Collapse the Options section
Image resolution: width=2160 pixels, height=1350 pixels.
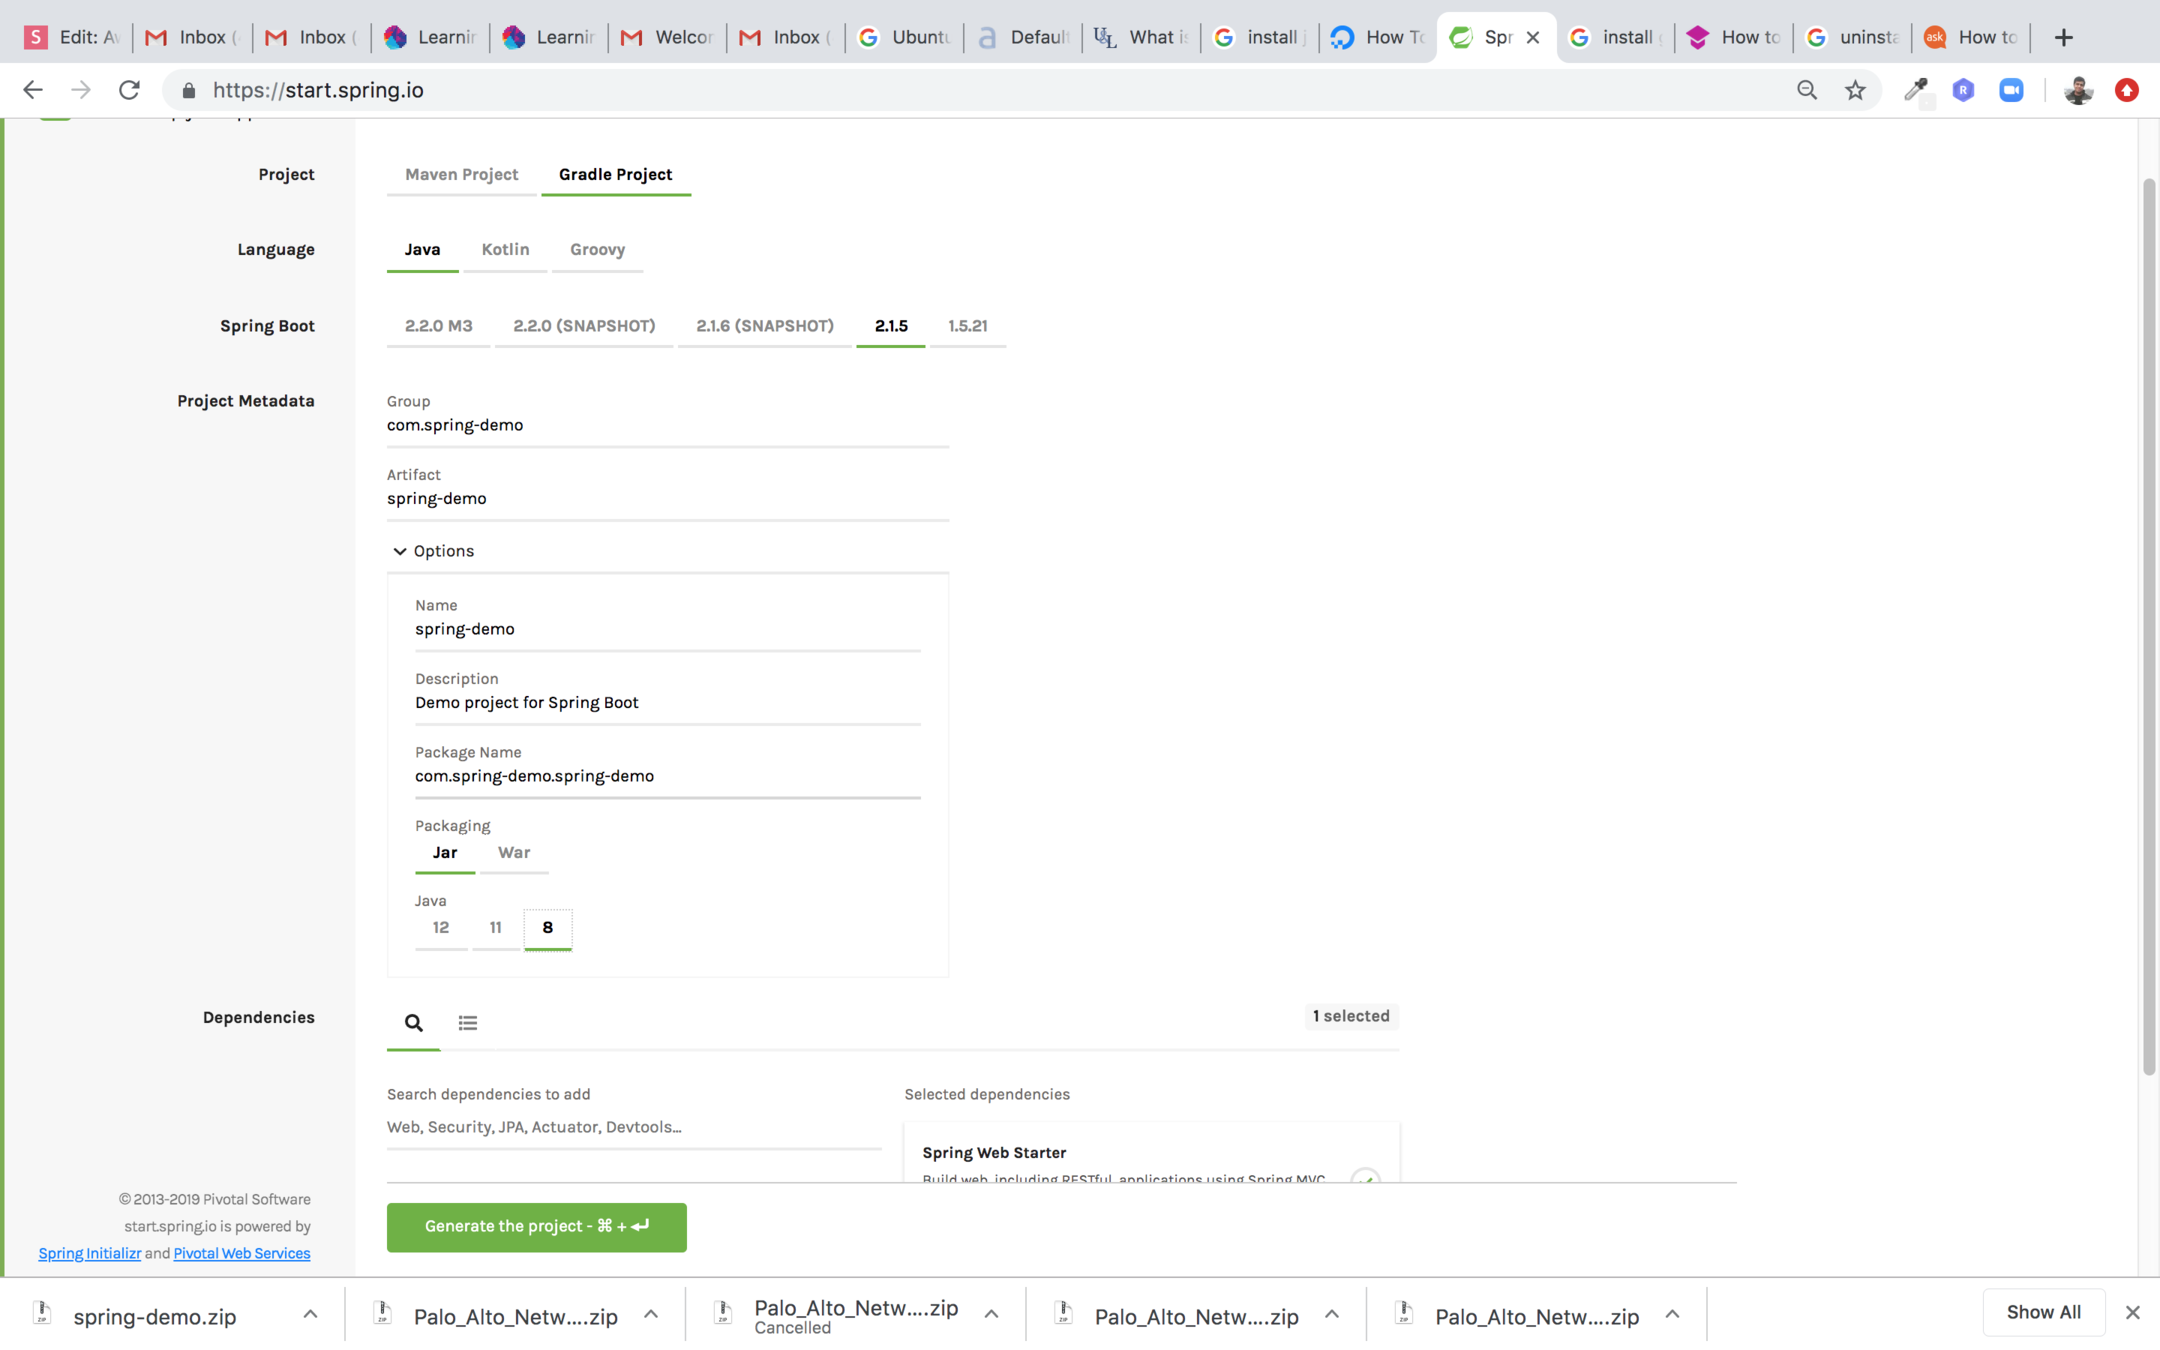coord(433,551)
